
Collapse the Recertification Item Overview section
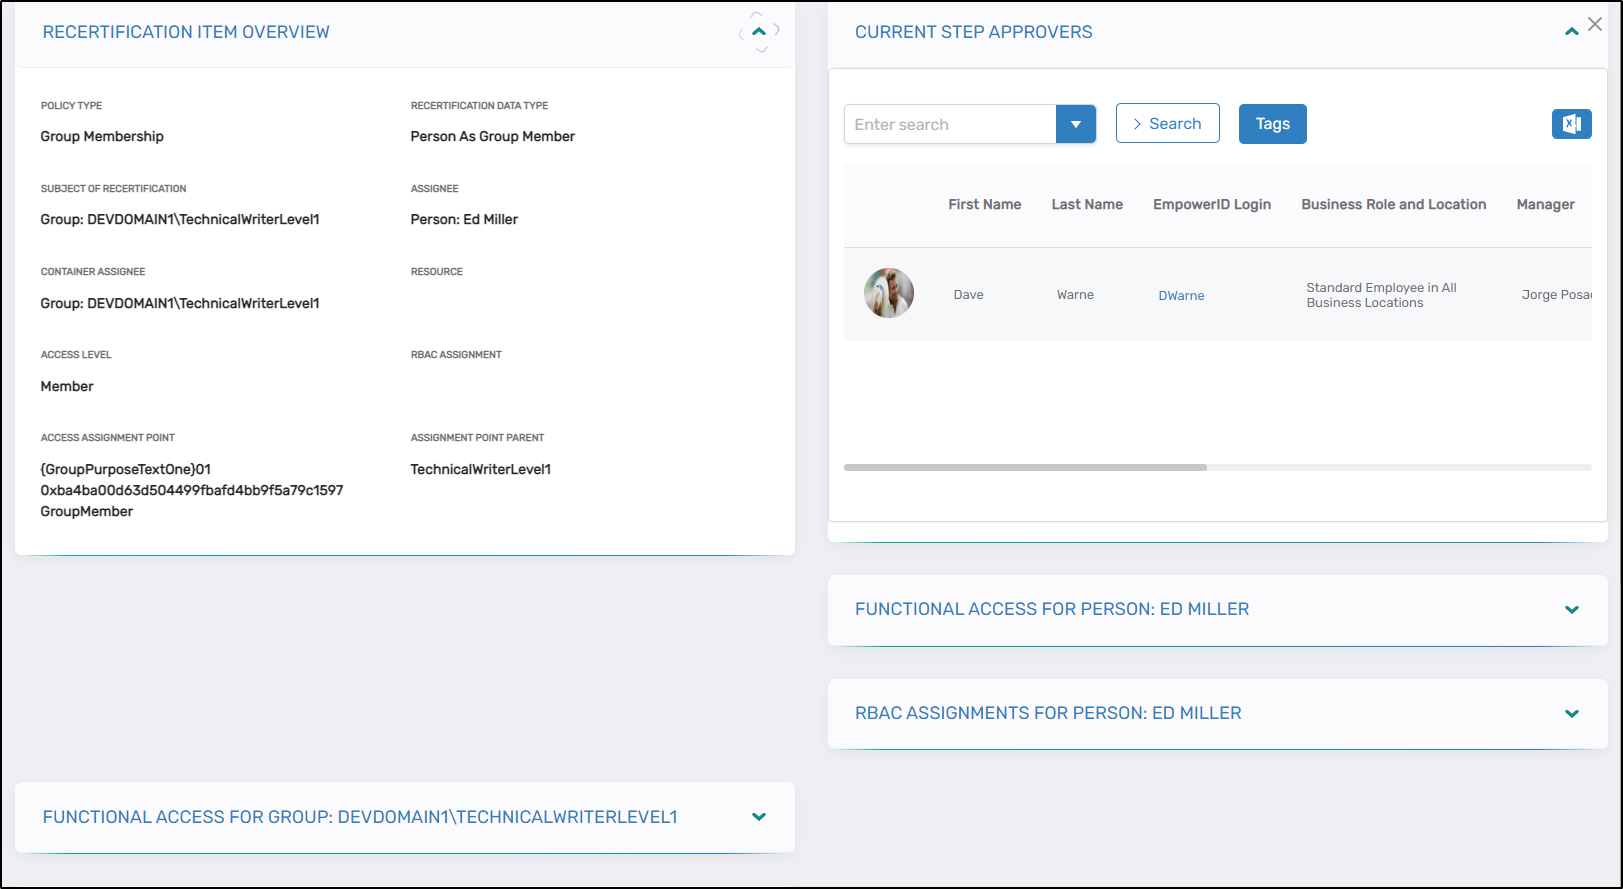[759, 32]
